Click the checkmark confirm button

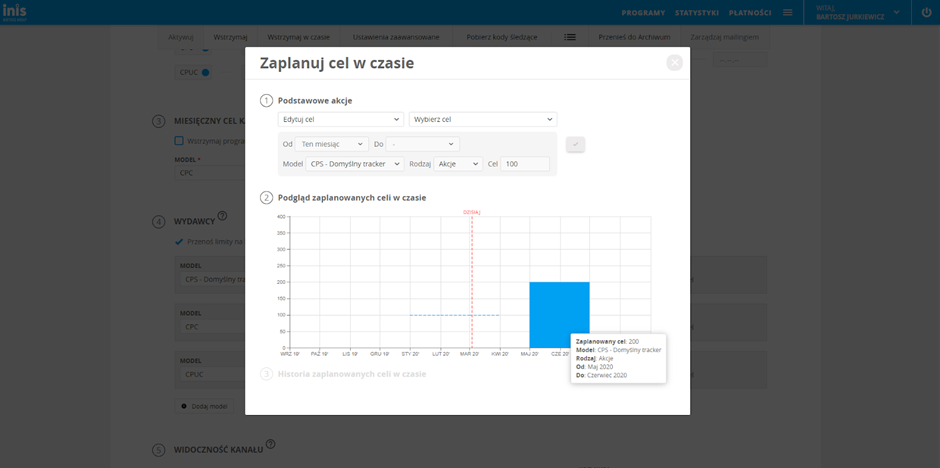(x=575, y=145)
